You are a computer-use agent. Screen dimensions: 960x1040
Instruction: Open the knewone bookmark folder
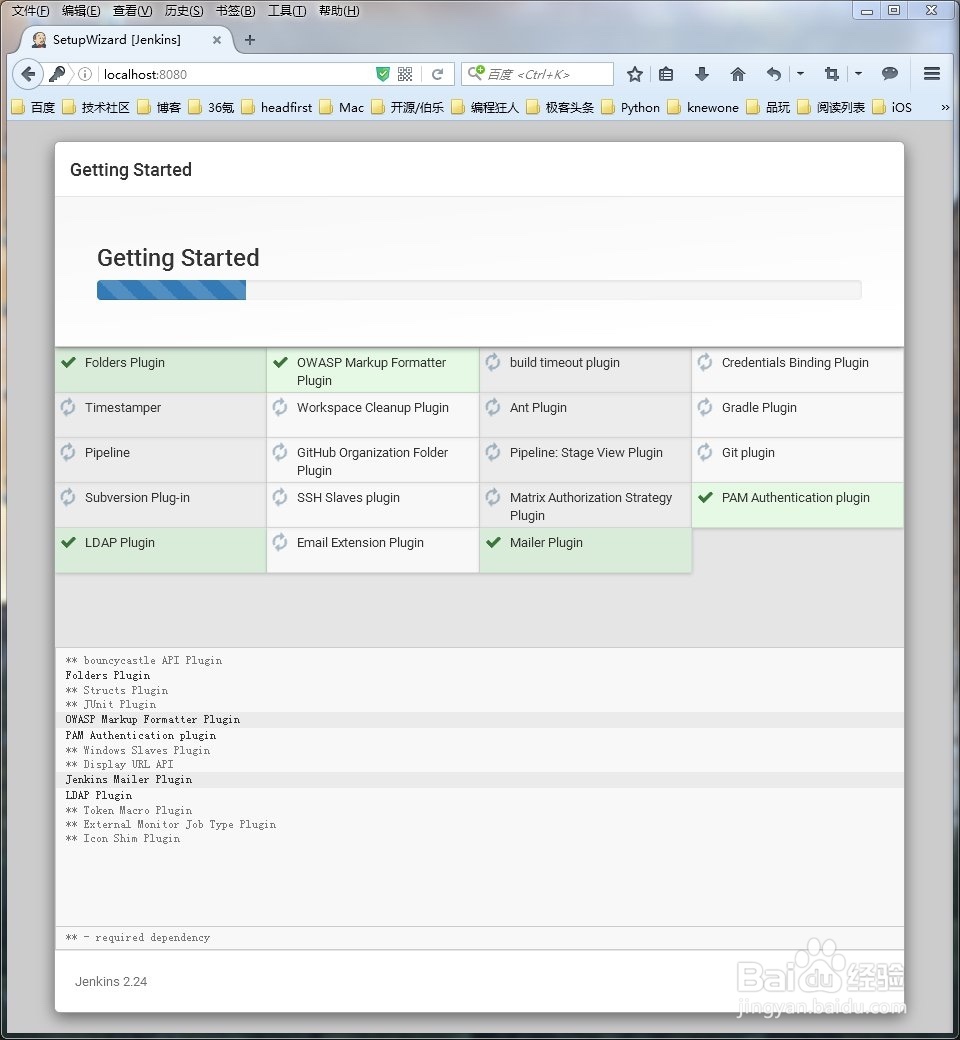click(703, 107)
